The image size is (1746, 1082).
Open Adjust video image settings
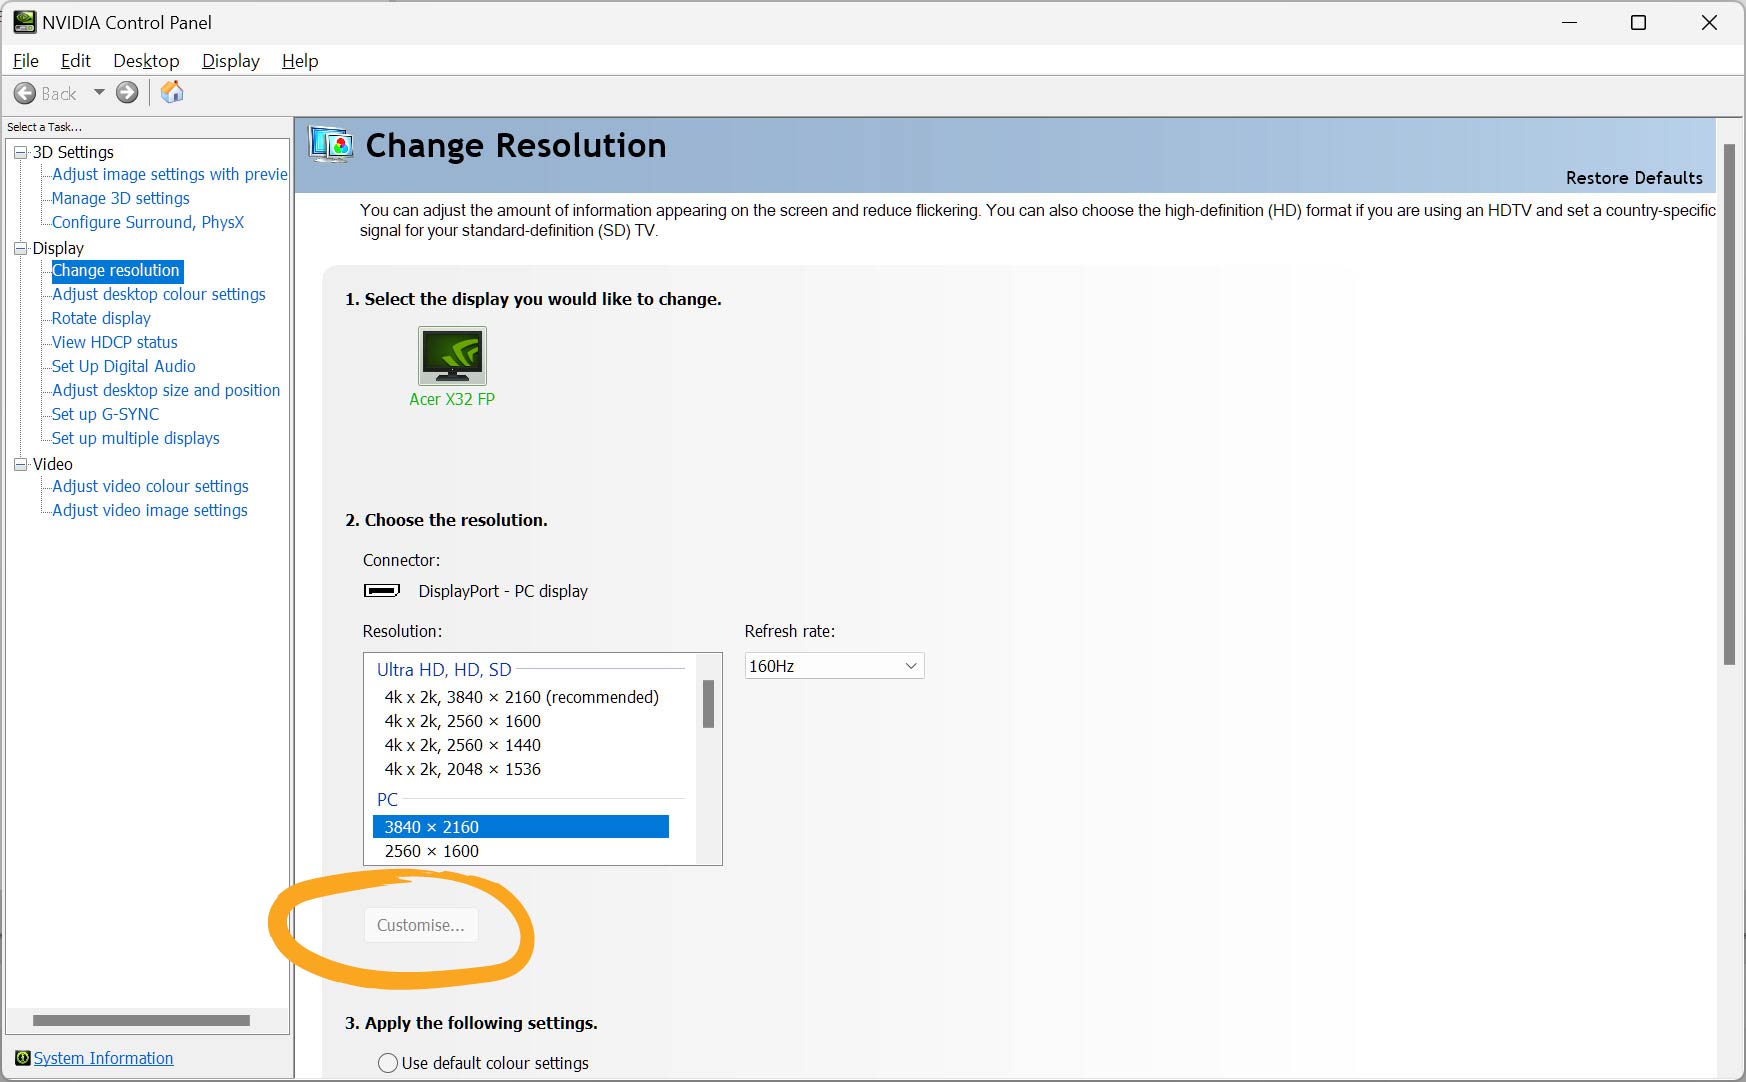point(150,510)
